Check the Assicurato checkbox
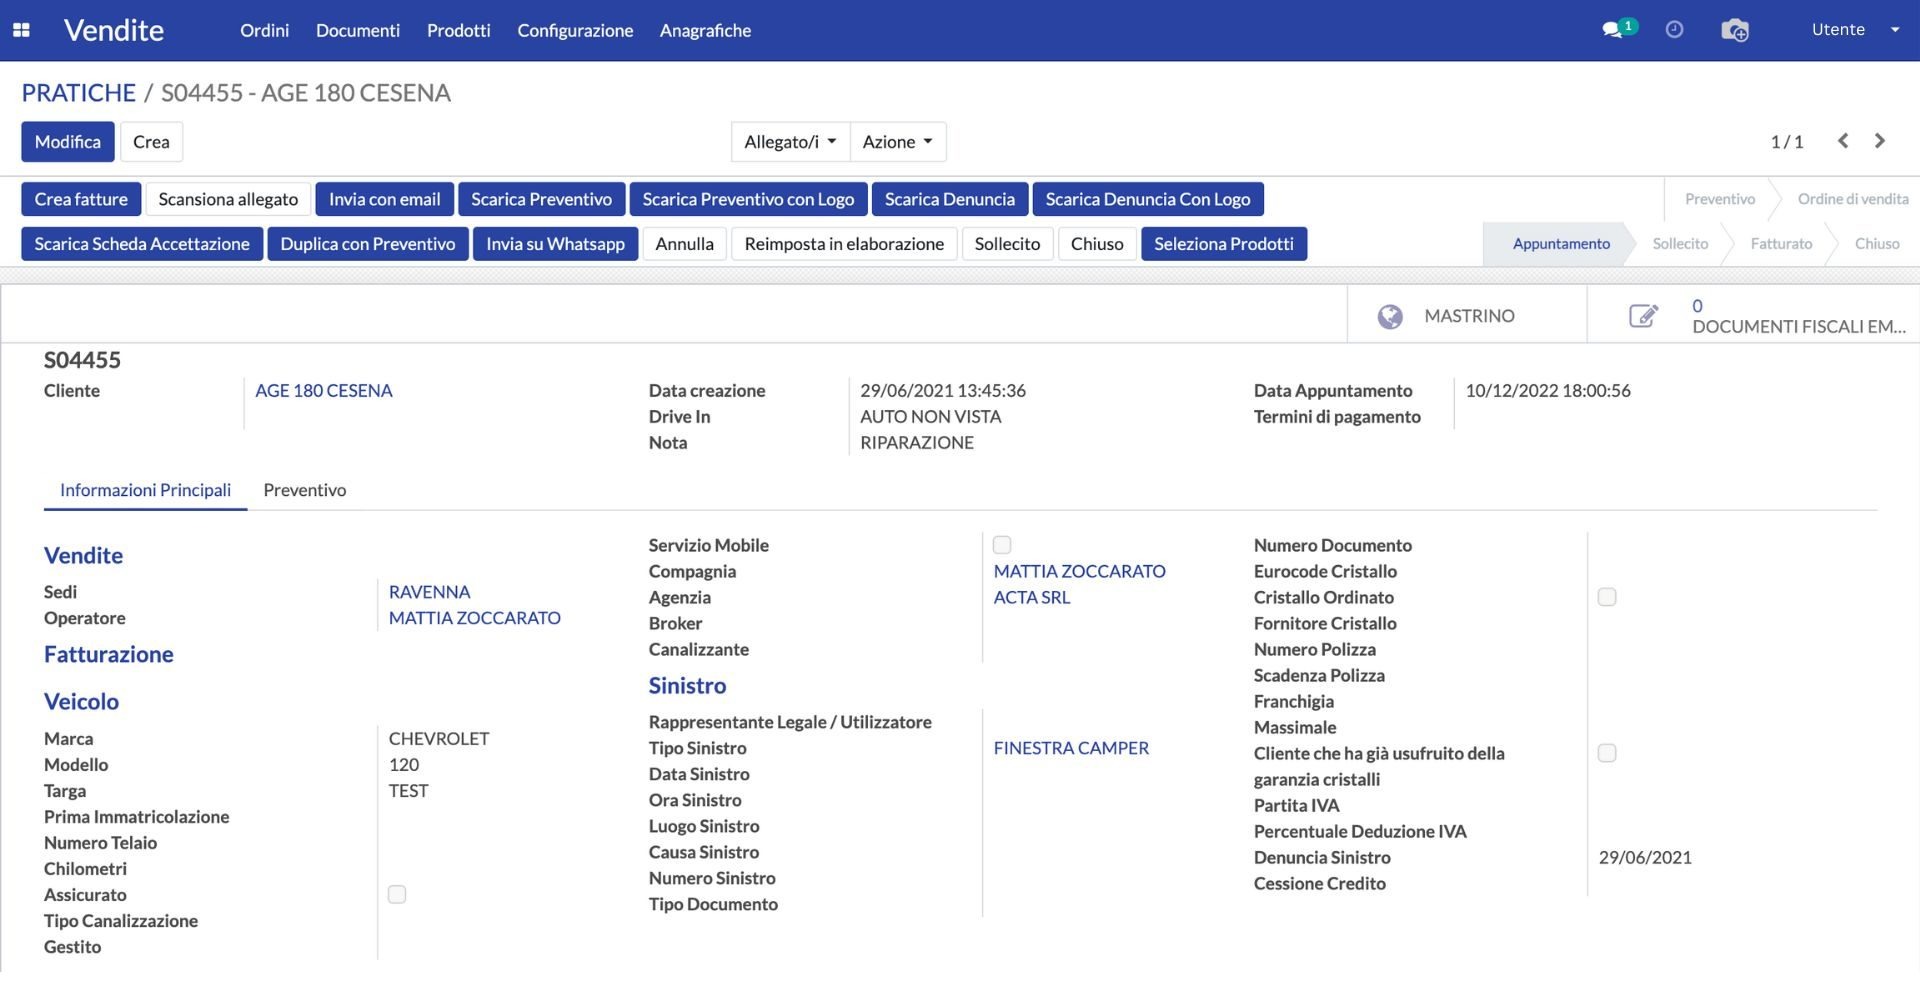Viewport: 1920px width, 988px height. (x=397, y=894)
